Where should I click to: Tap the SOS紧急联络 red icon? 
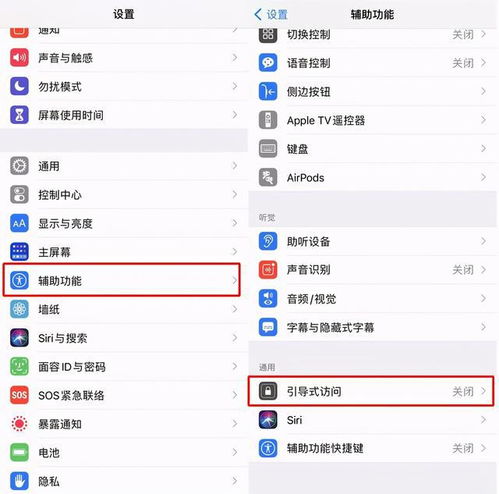point(19,395)
